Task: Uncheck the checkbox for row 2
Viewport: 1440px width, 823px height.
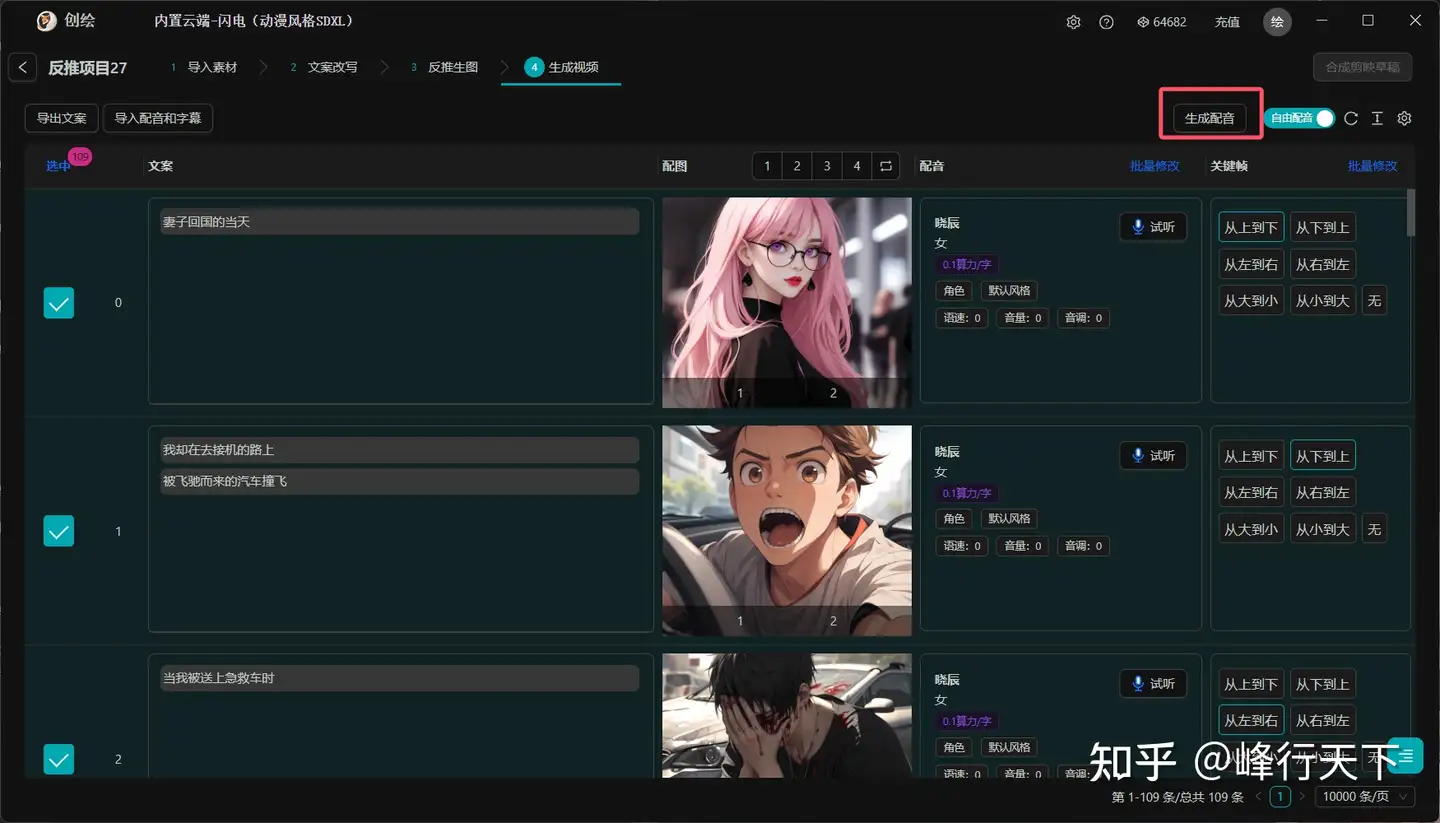Action: tap(59, 760)
